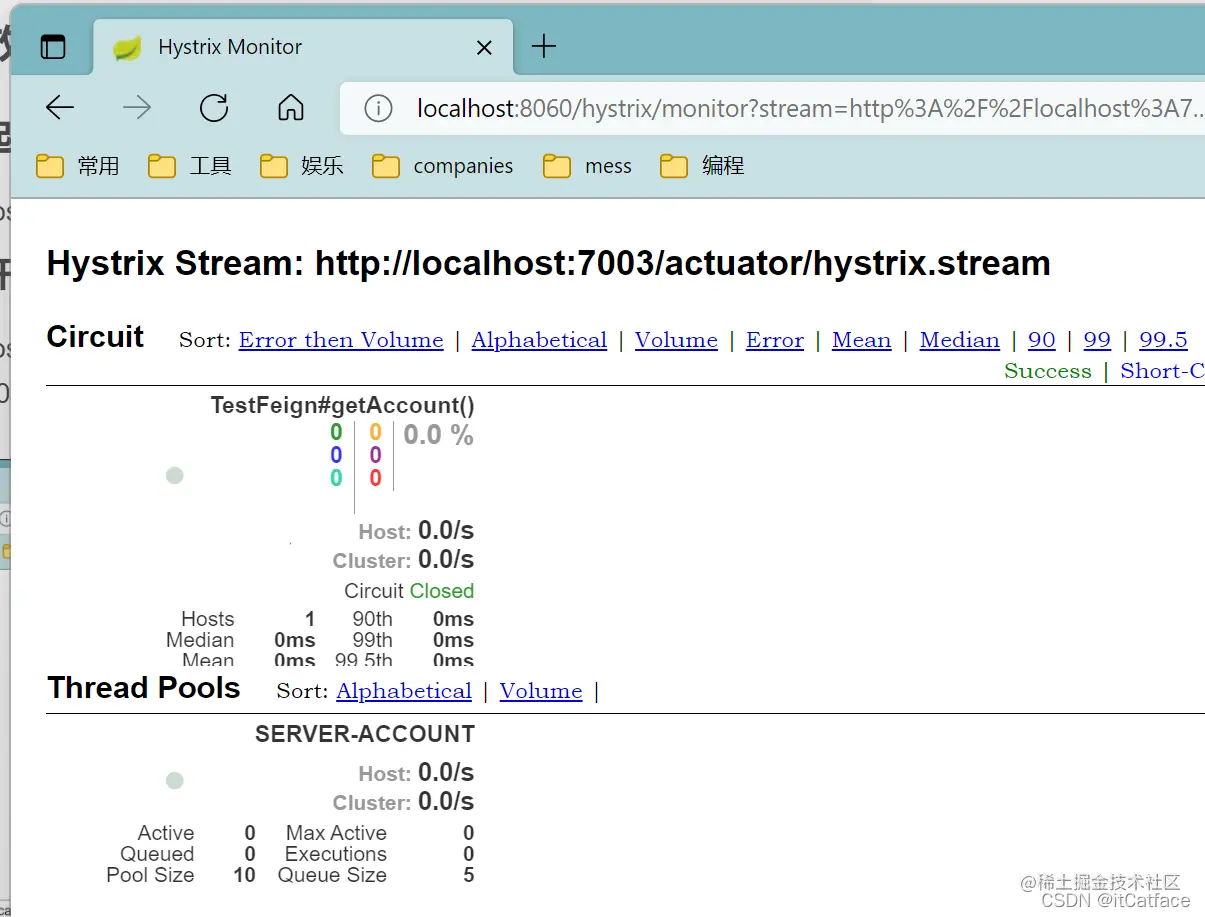This screenshot has height=917, width=1205.
Task: Open a new tab with plus icon
Action: point(543,46)
